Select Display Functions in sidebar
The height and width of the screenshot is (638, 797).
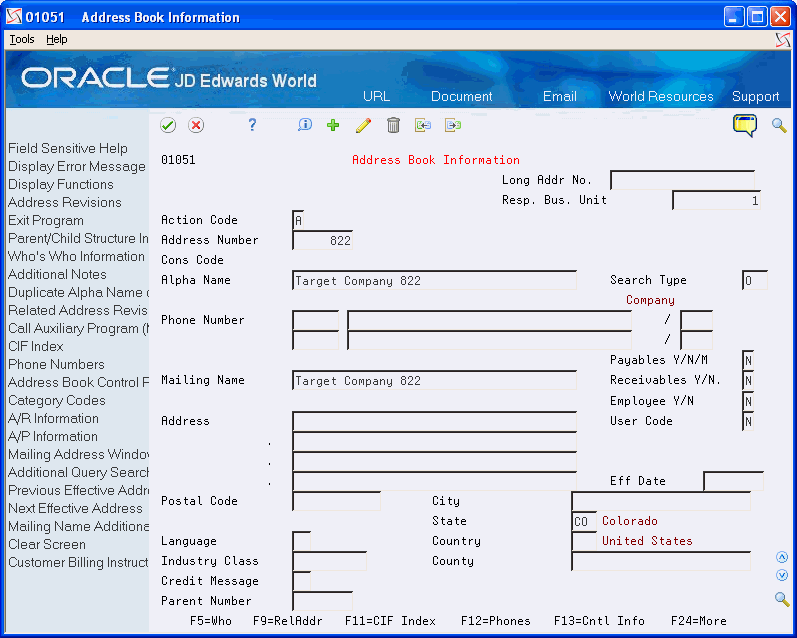pos(60,185)
